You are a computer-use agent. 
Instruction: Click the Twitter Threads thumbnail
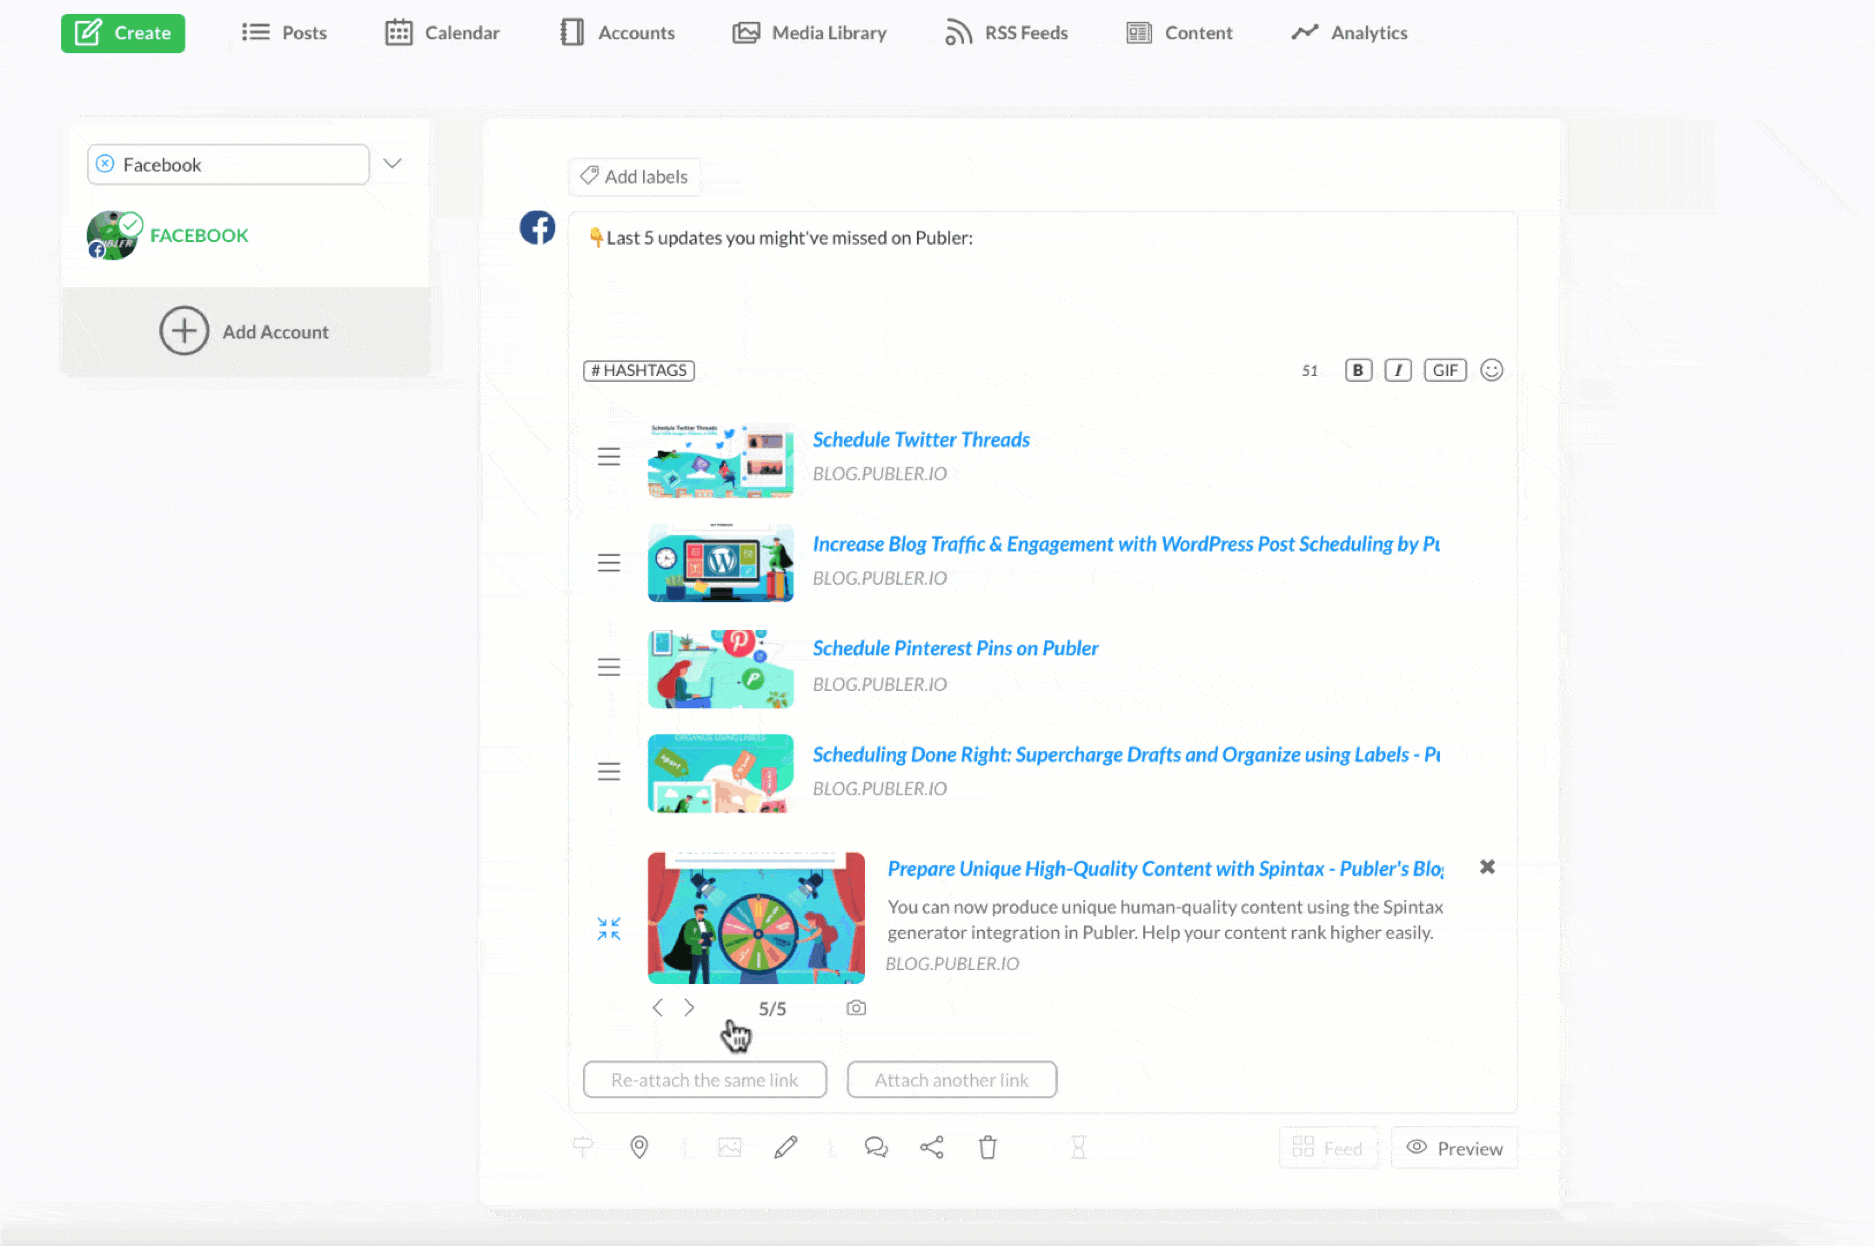click(720, 461)
